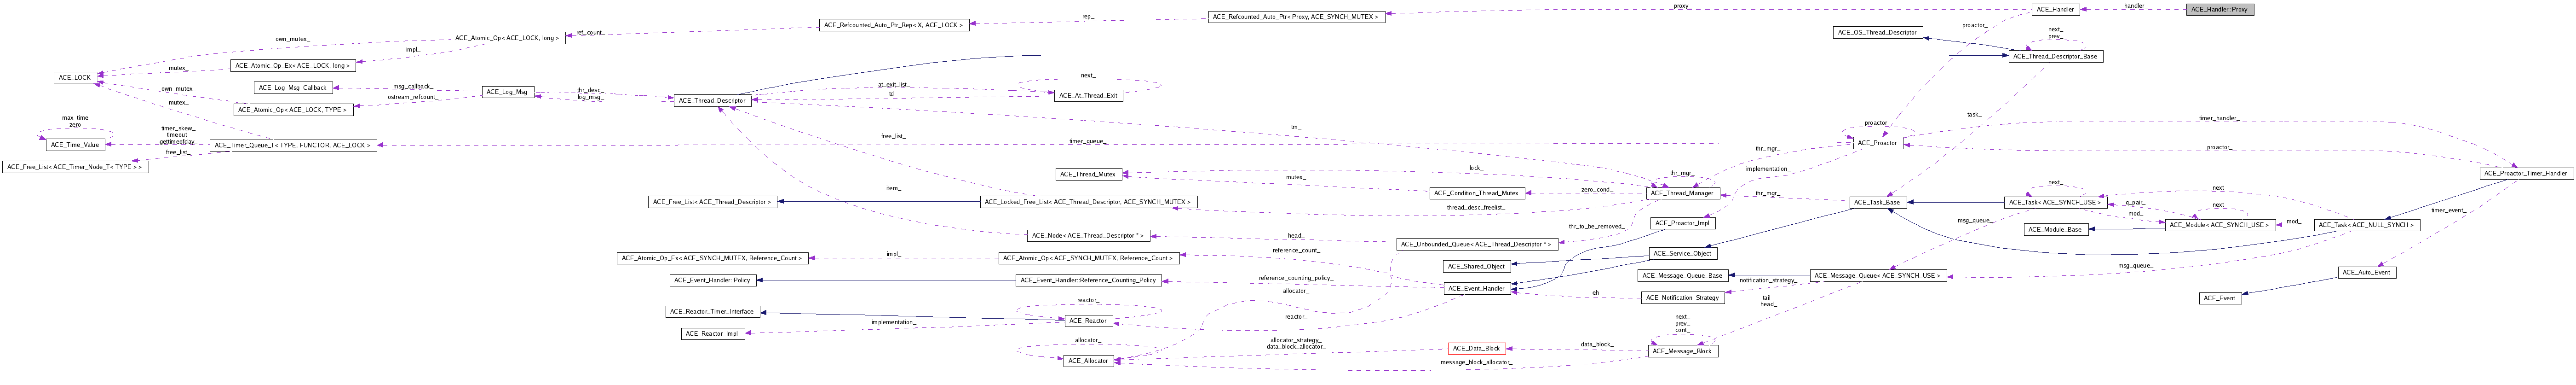Select the ACE_At_Thread_Exit node
Viewport: 2576px width, 385px height.
coord(1088,95)
